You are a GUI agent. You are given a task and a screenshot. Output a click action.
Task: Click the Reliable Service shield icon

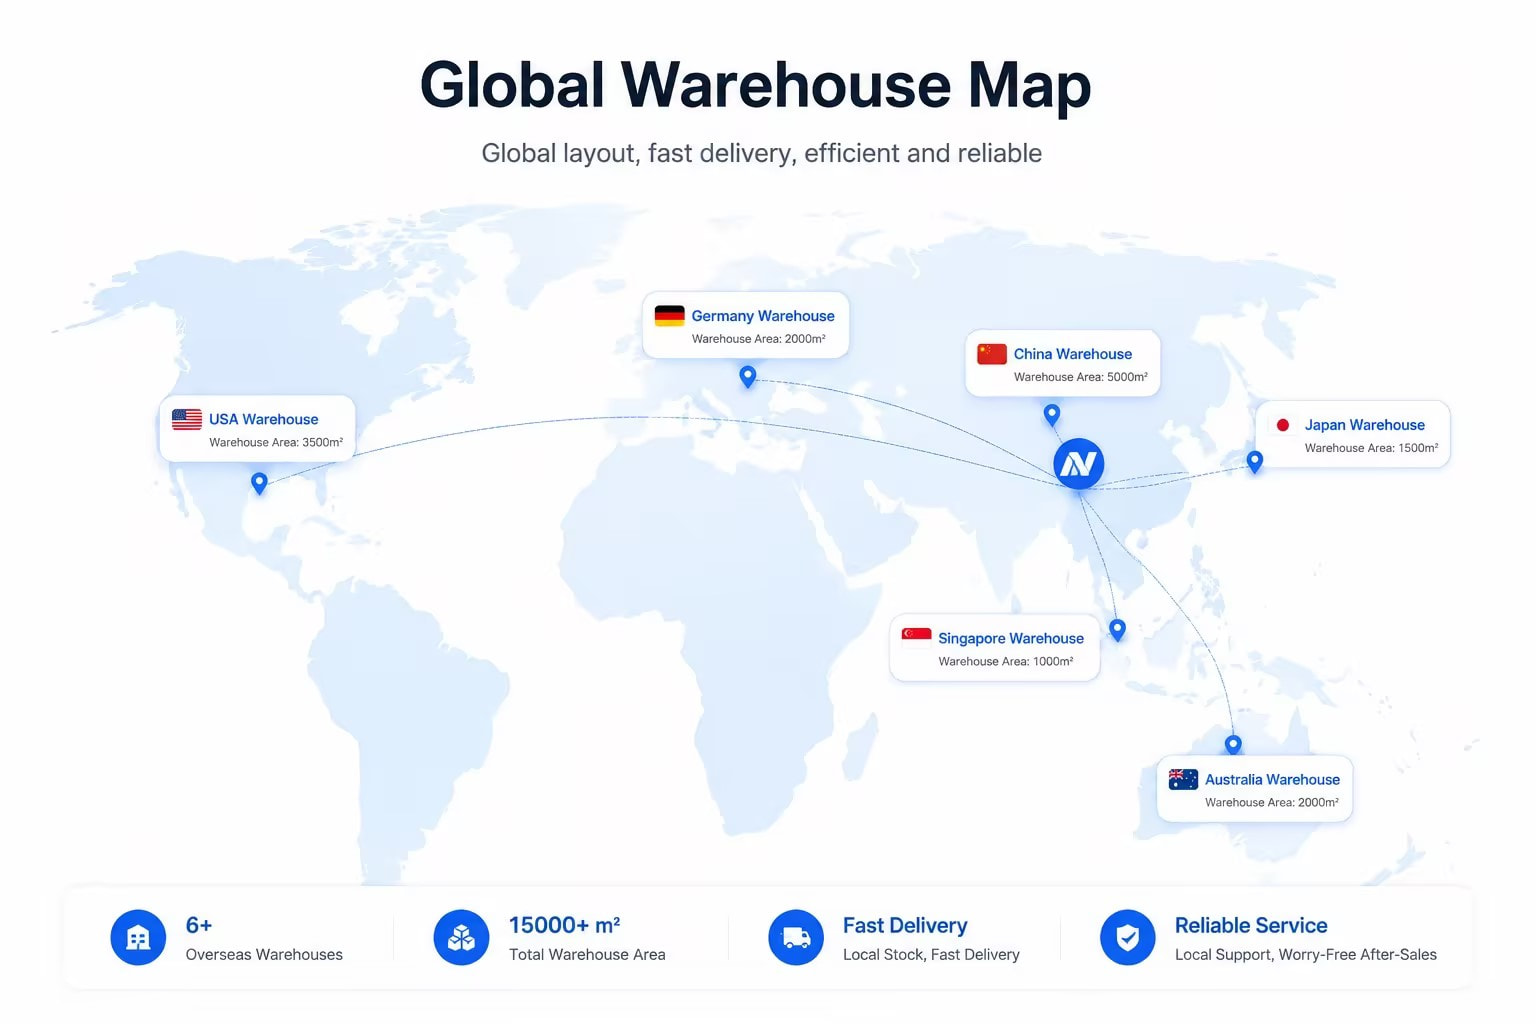point(1128,937)
